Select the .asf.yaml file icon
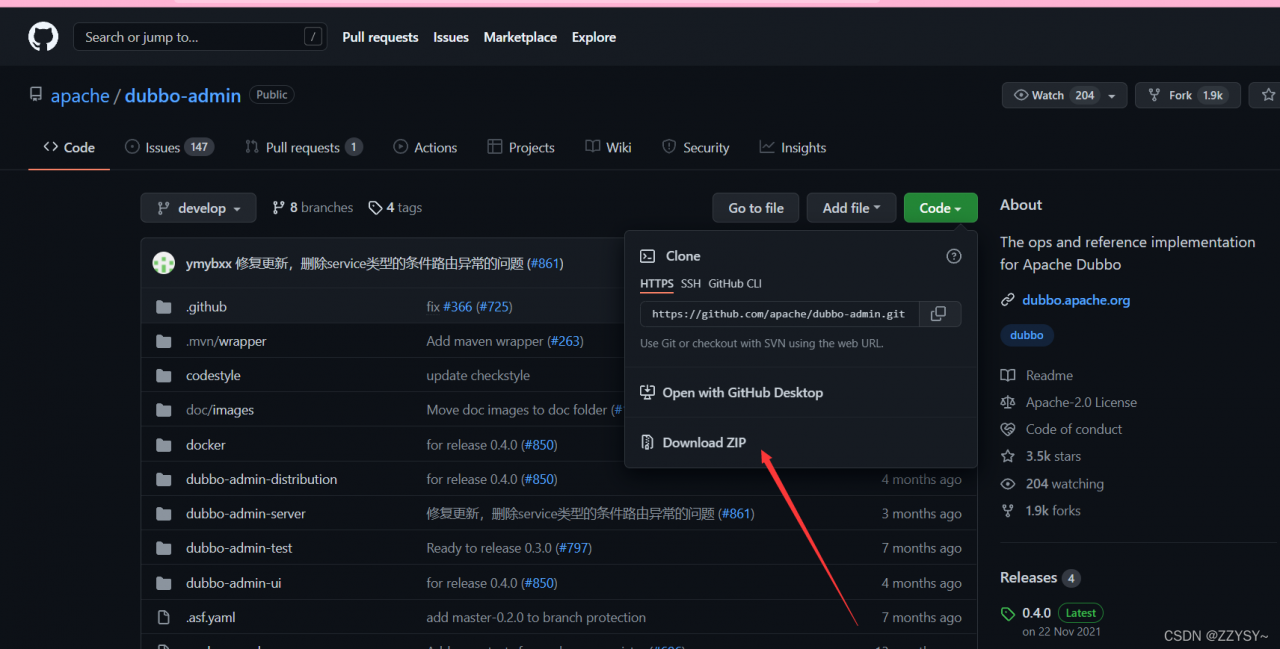1280x649 pixels. pyautogui.click(x=164, y=618)
